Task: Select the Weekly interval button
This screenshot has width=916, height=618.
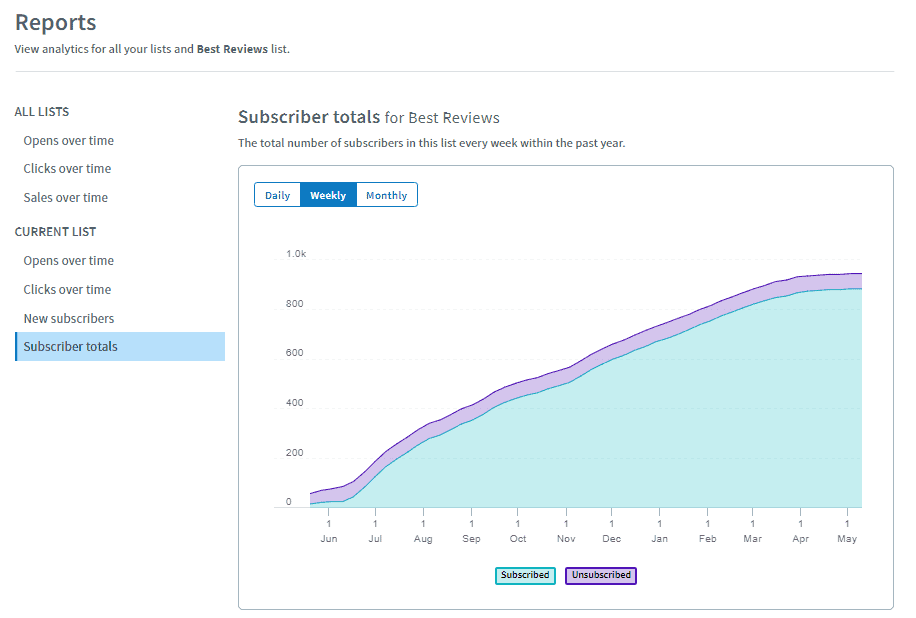Action: coord(328,195)
